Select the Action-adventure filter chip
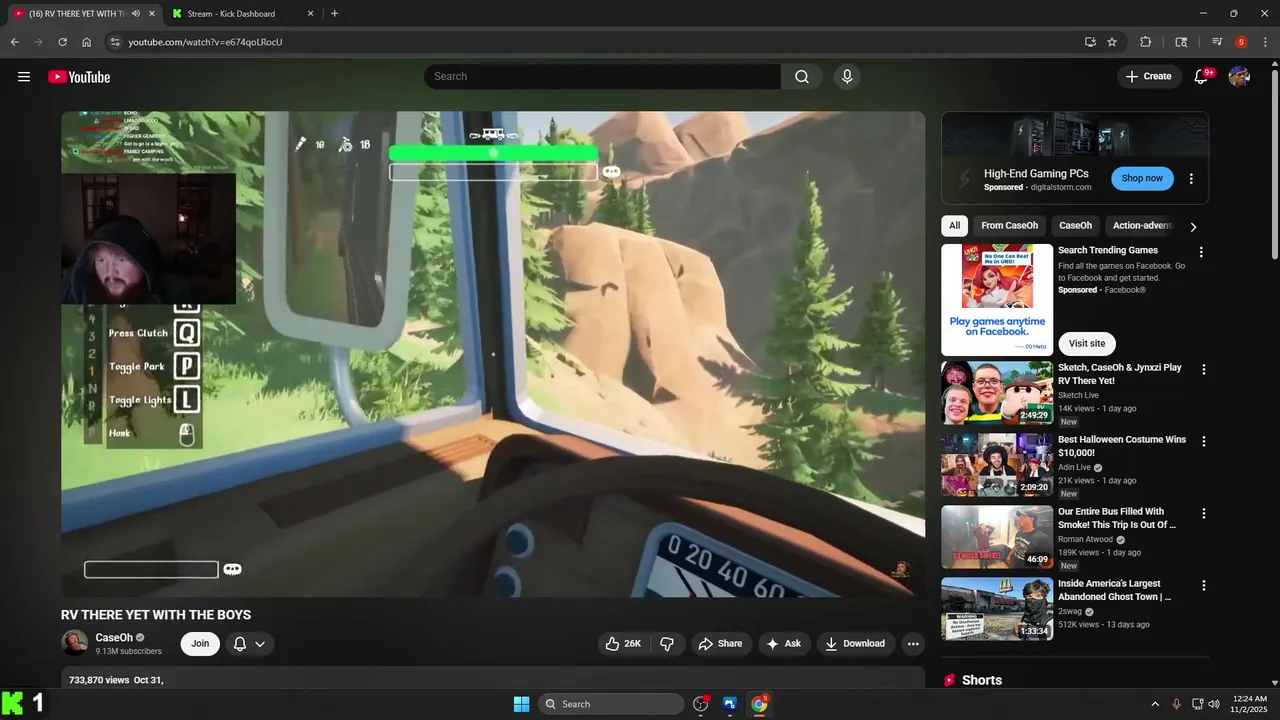Screen dimensions: 1280x720 click(x=1142, y=226)
